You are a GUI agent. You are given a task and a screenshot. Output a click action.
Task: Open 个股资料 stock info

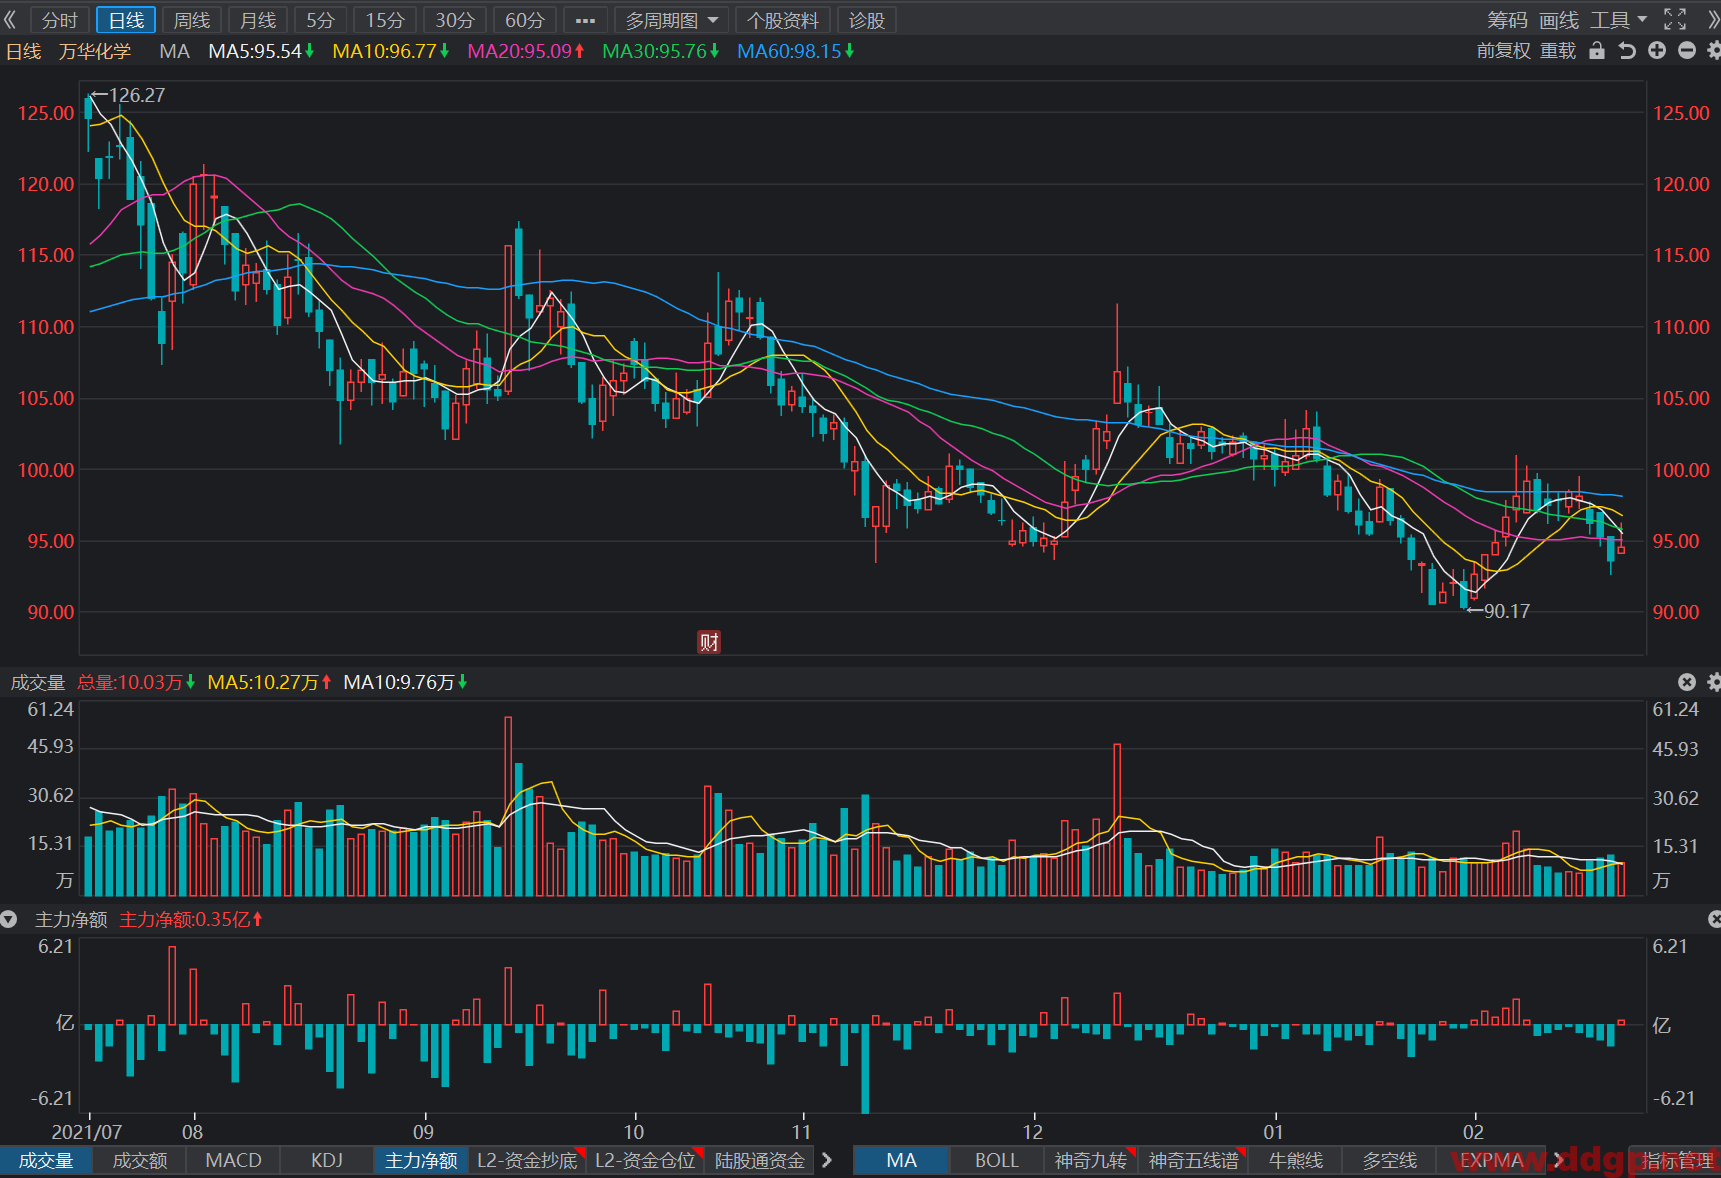click(x=783, y=20)
